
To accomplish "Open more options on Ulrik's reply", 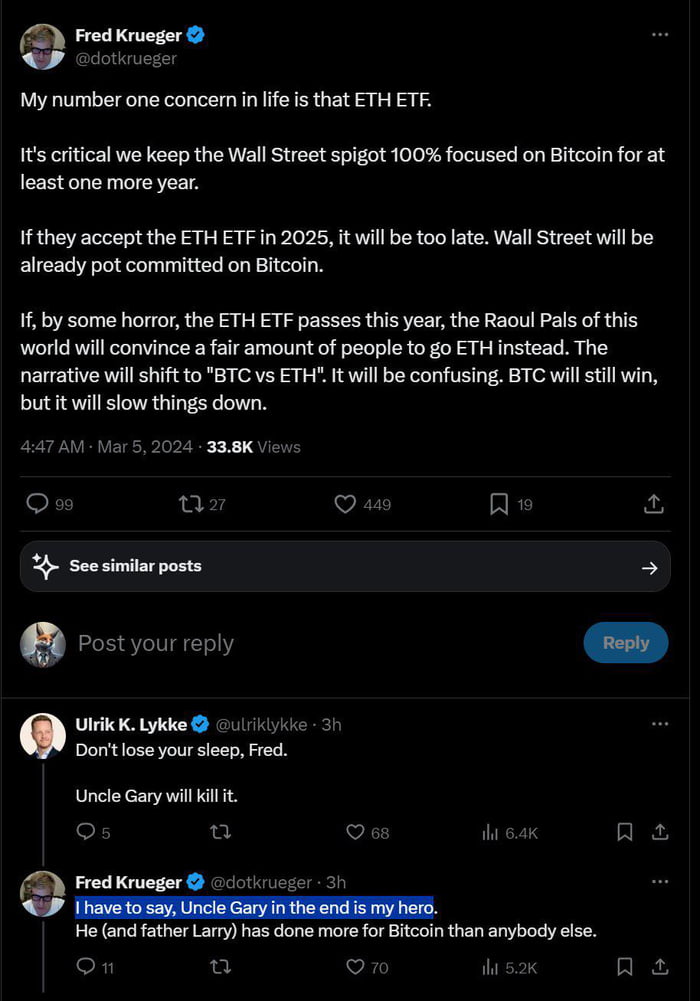I will click(x=659, y=722).
